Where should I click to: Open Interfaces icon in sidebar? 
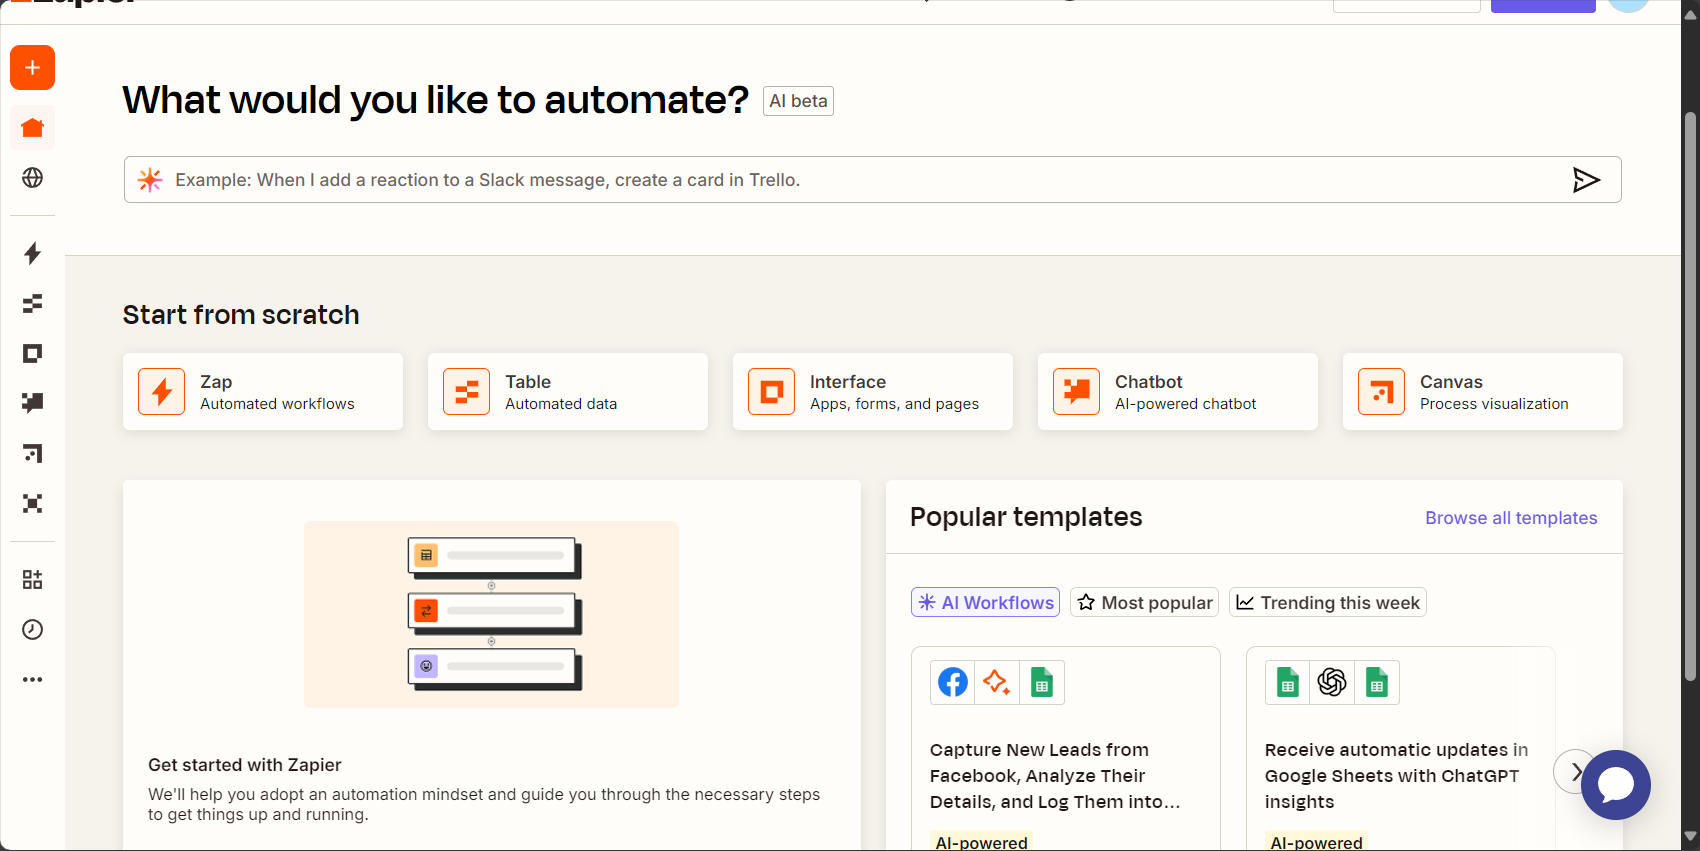tap(32, 353)
